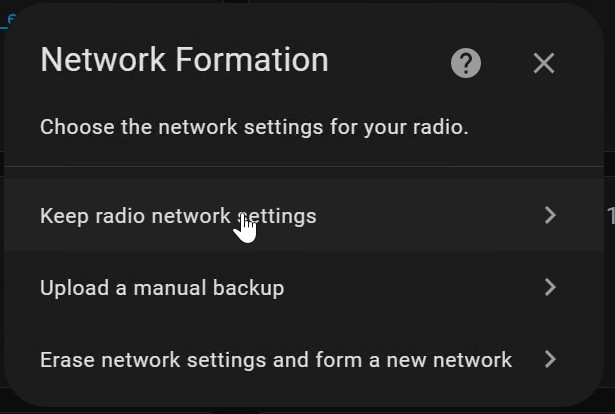615x414 pixels.
Task: Click arrow icon beside Upload a manual backup
Action: point(549,287)
